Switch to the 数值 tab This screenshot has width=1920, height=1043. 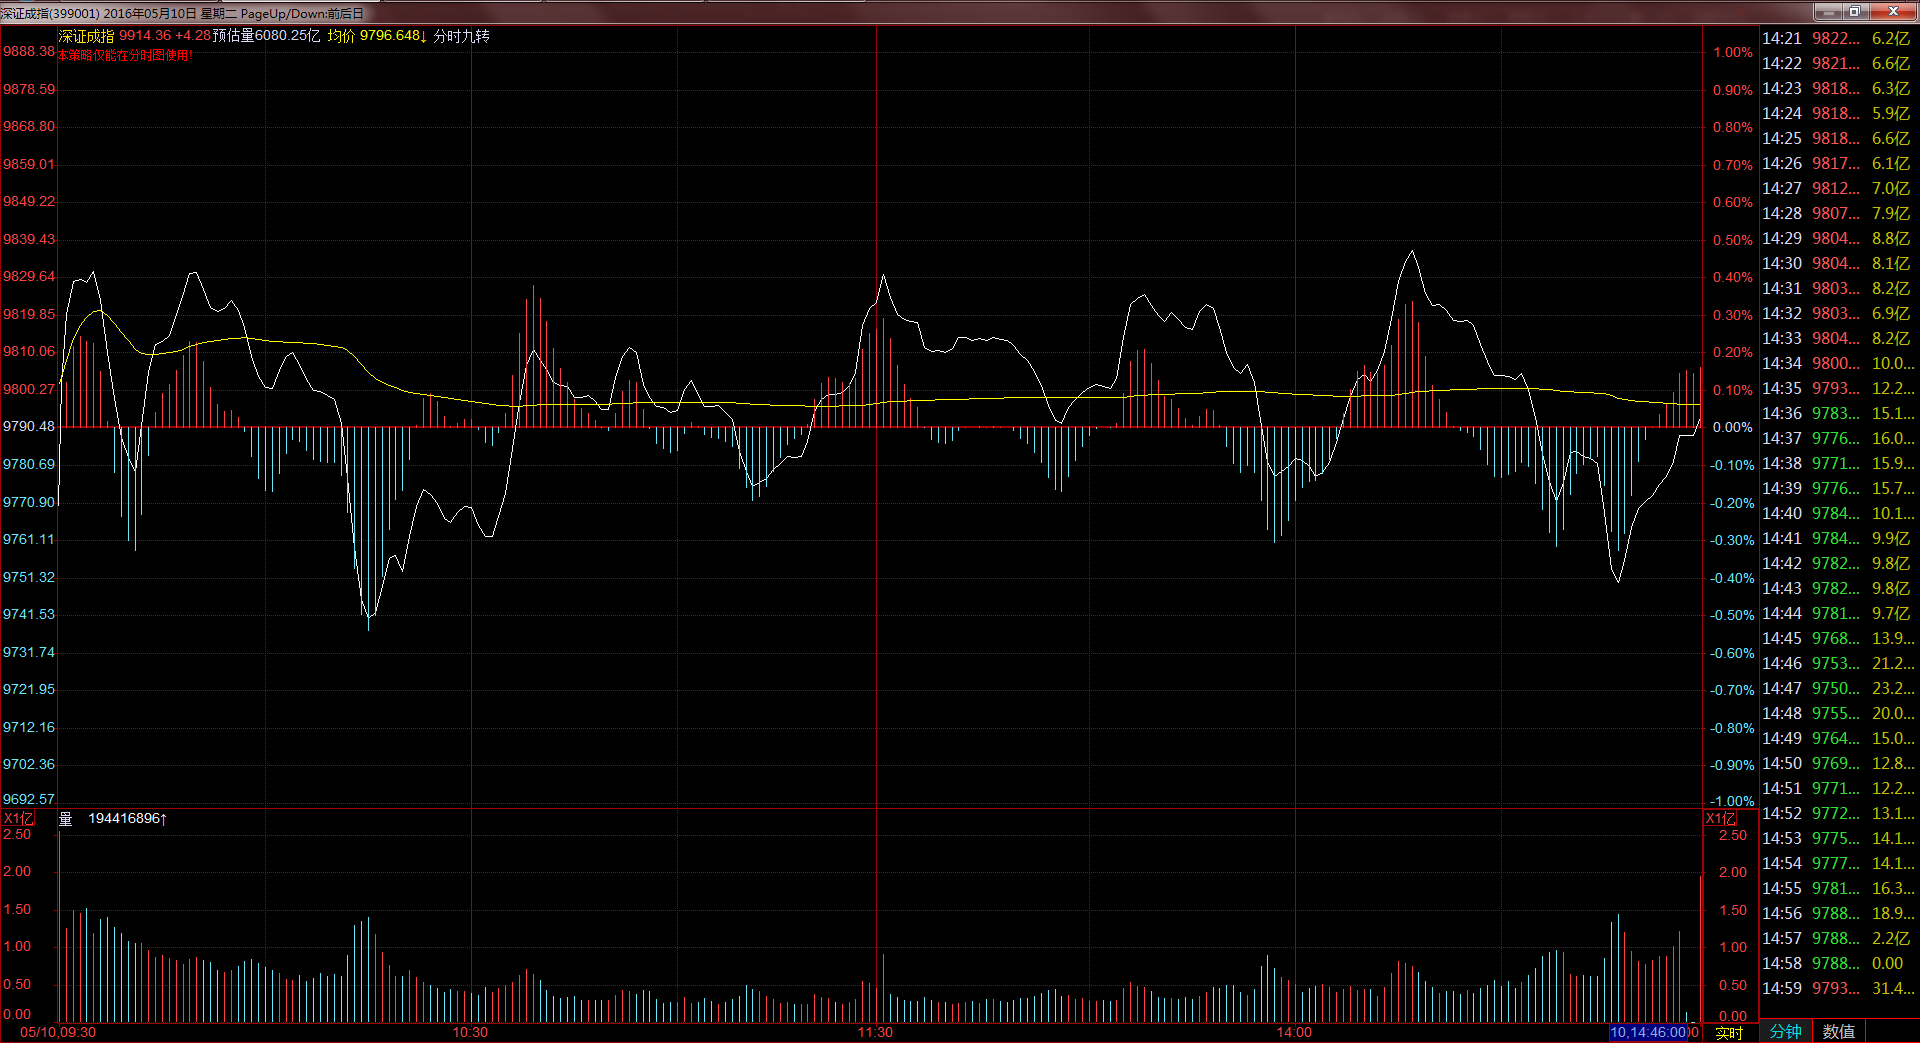[1838, 1031]
